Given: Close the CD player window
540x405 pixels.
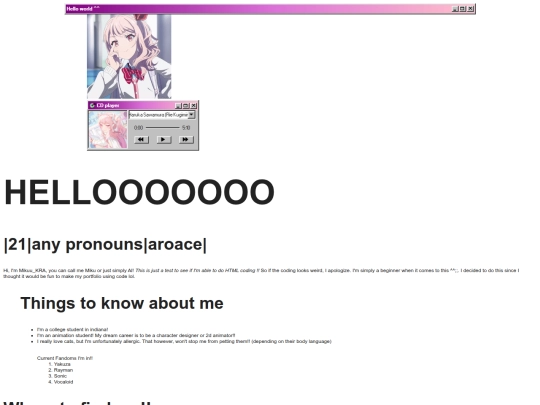Looking at the screenshot, I should pos(194,105).
